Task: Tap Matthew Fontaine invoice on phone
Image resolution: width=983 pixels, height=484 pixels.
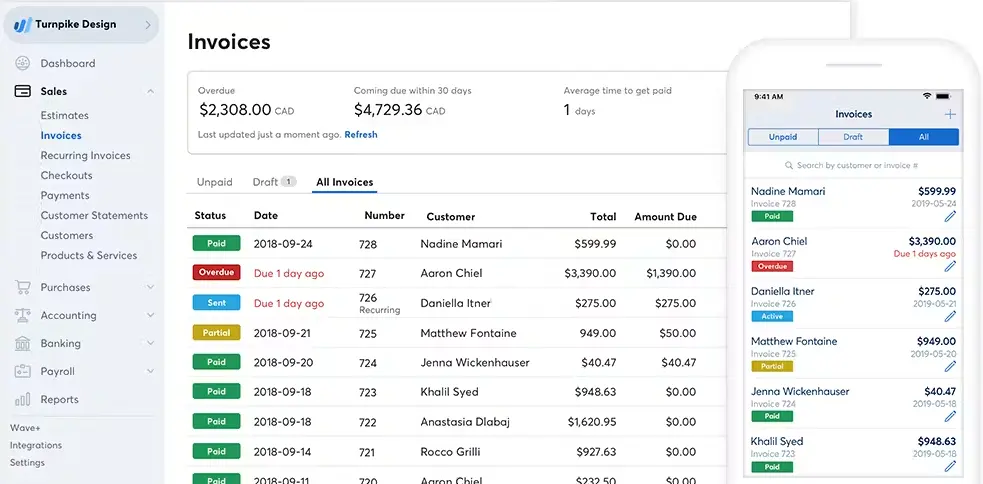Action: point(853,354)
